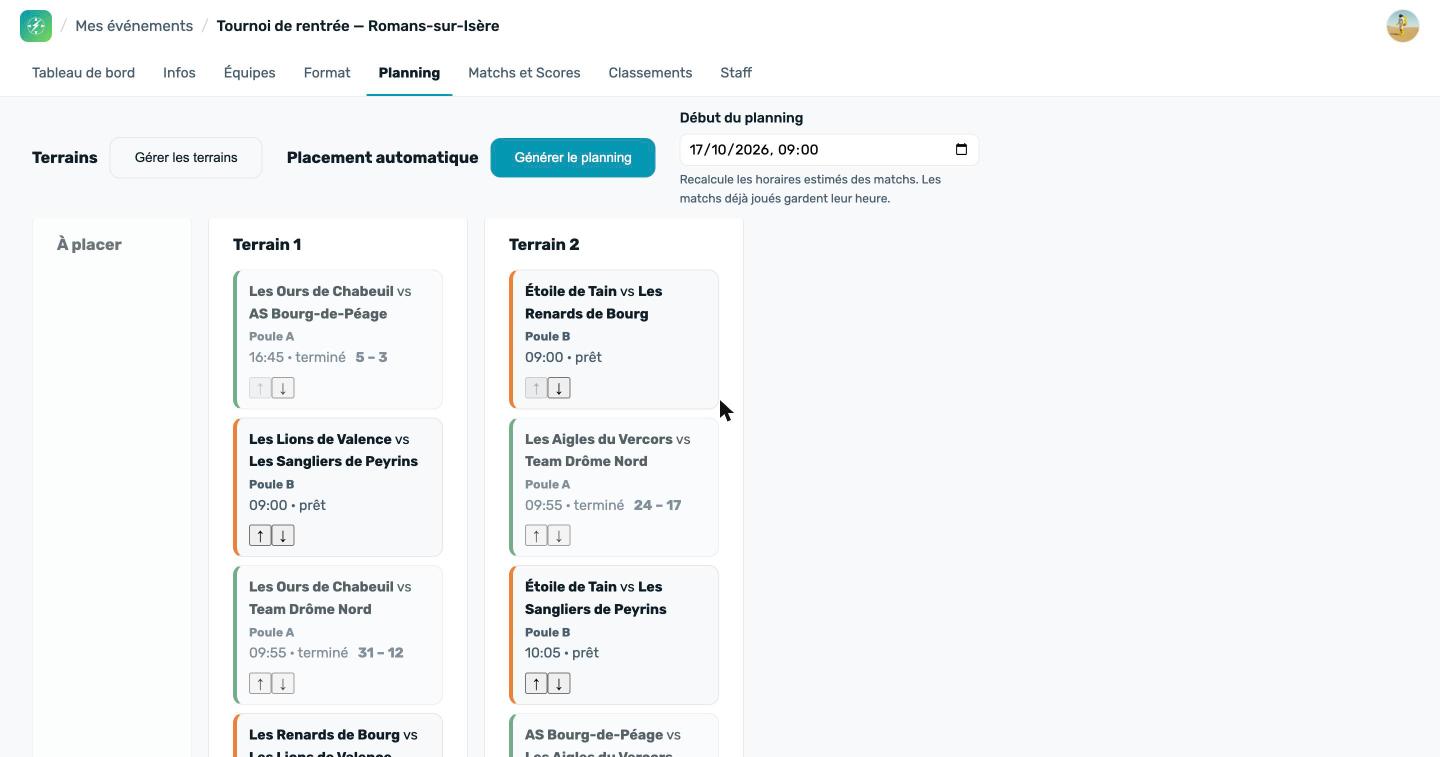
Task: Move Ours de Chabeuil vs Team Drôme Nord down
Action: (283, 684)
